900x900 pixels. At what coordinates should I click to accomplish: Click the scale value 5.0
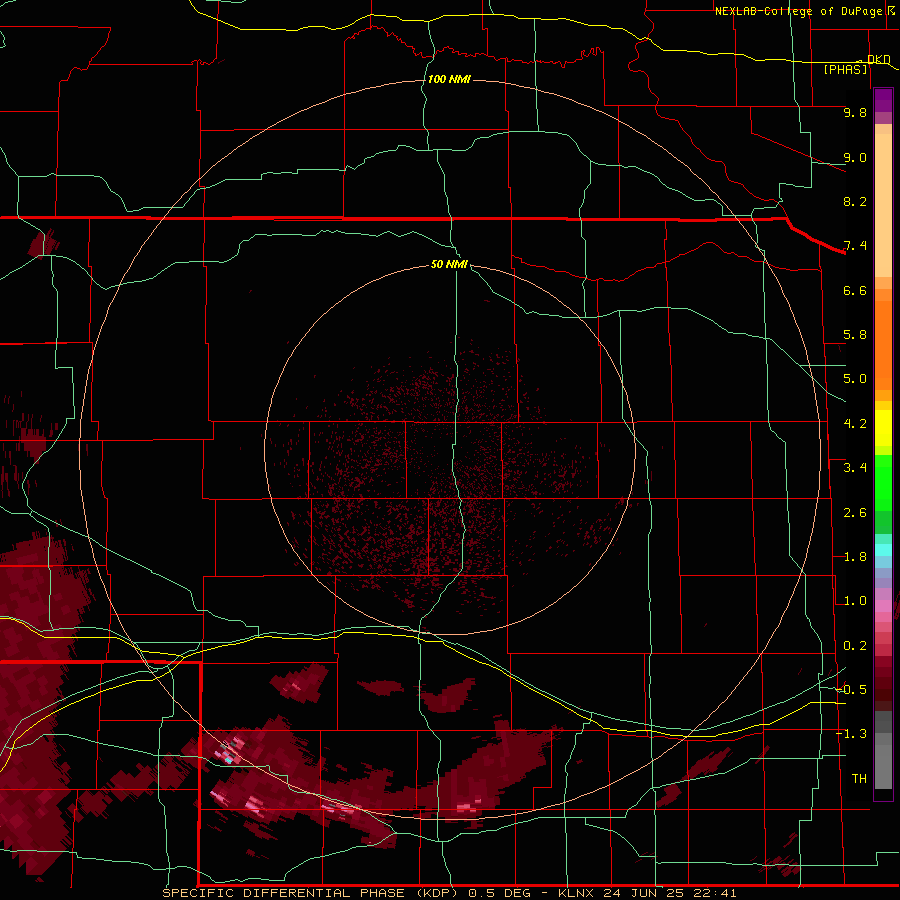click(855, 379)
